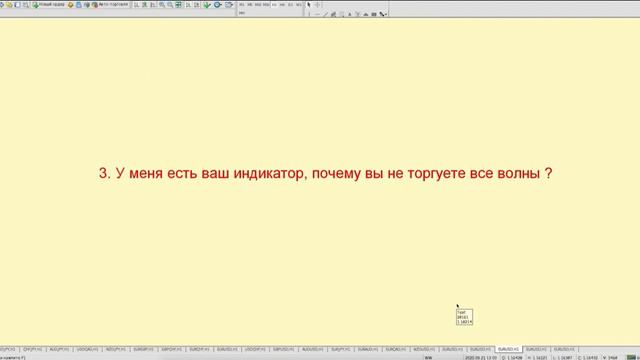Image resolution: width=640 pixels, height=360 pixels.
Task: Switch to the EURCAD,H1 chart tab
Action: click(x=396, y=349)
